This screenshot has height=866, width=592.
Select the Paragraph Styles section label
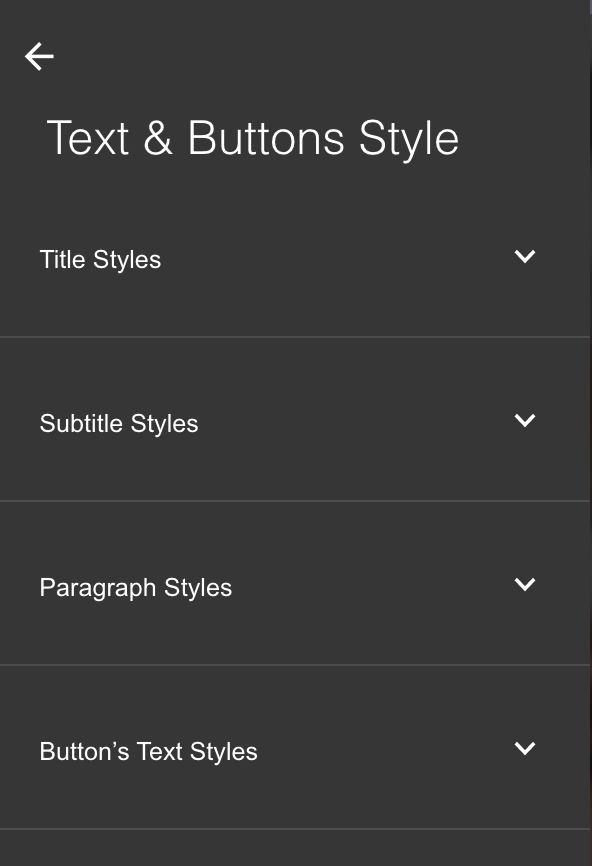tap(136, 588)
